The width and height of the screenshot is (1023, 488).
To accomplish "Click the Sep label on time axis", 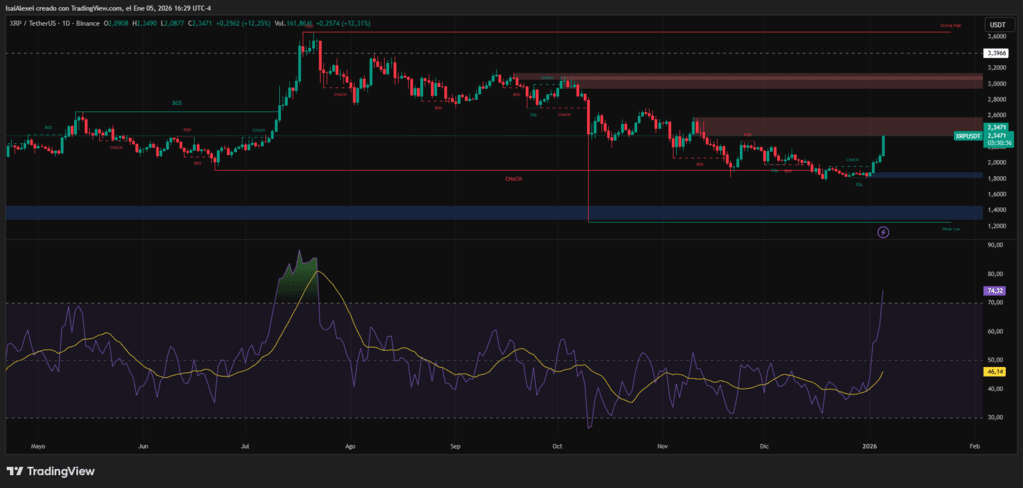I will coord(455,447).
